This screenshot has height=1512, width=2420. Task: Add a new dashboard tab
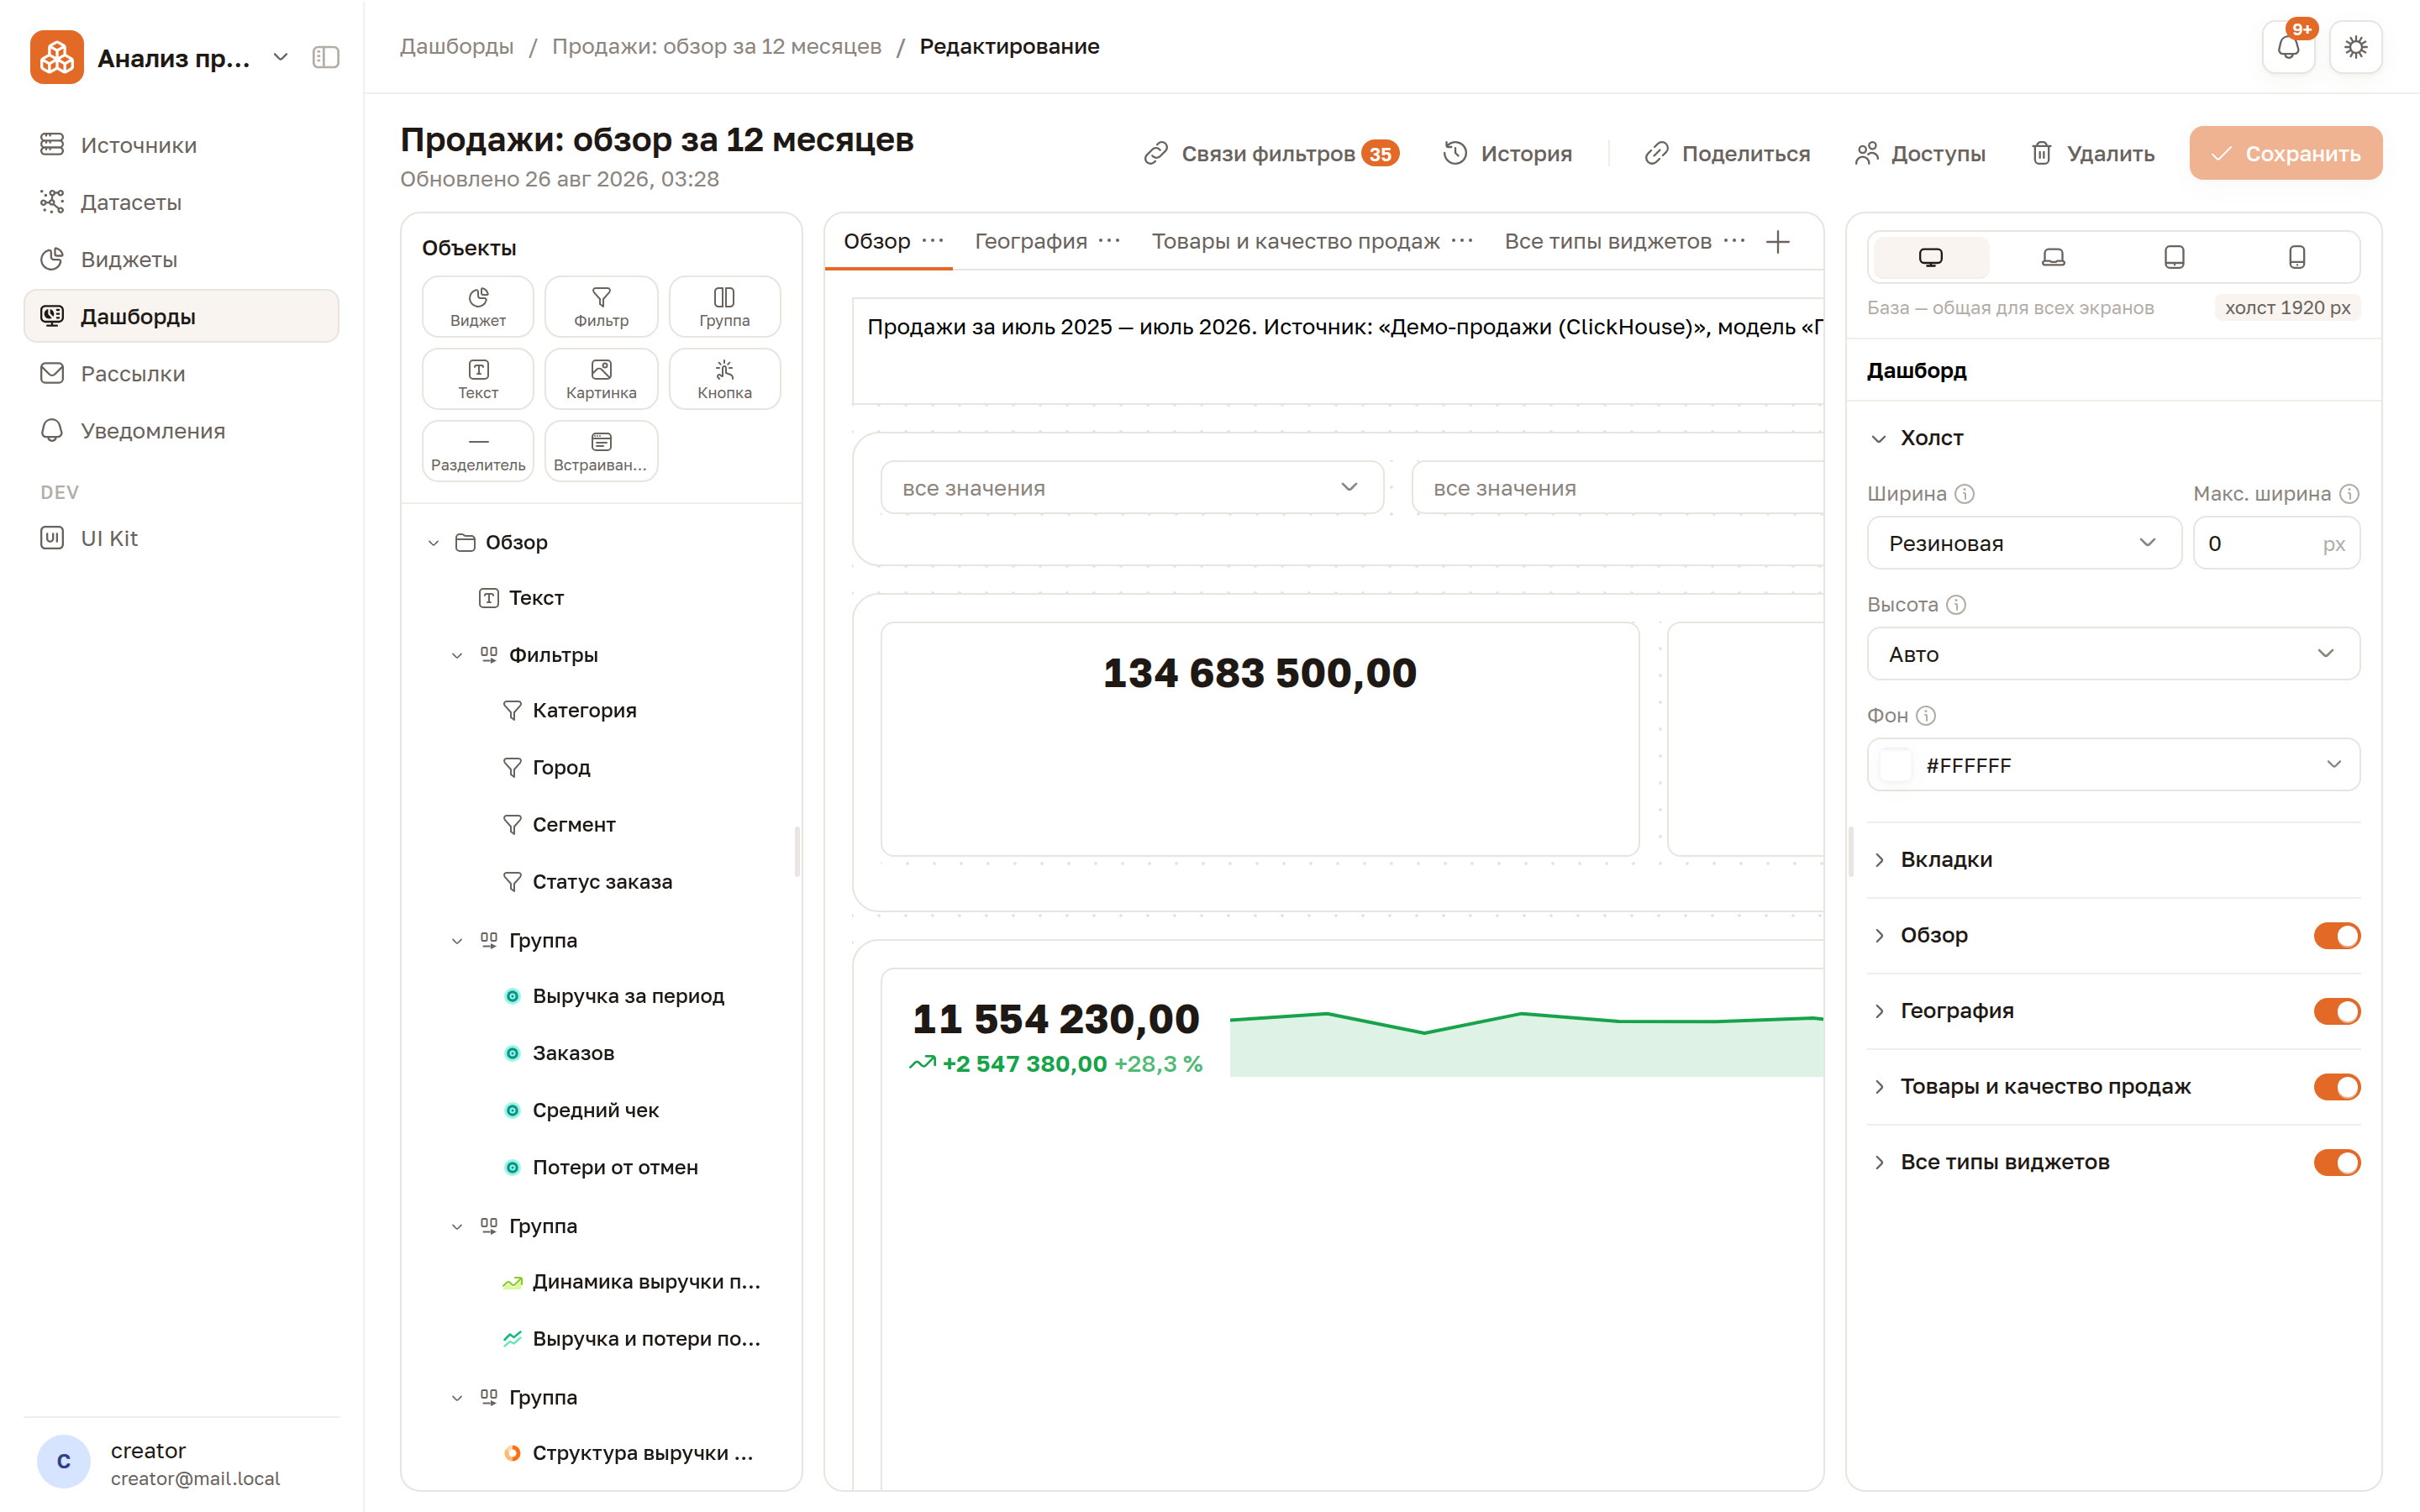(1778, 242)
